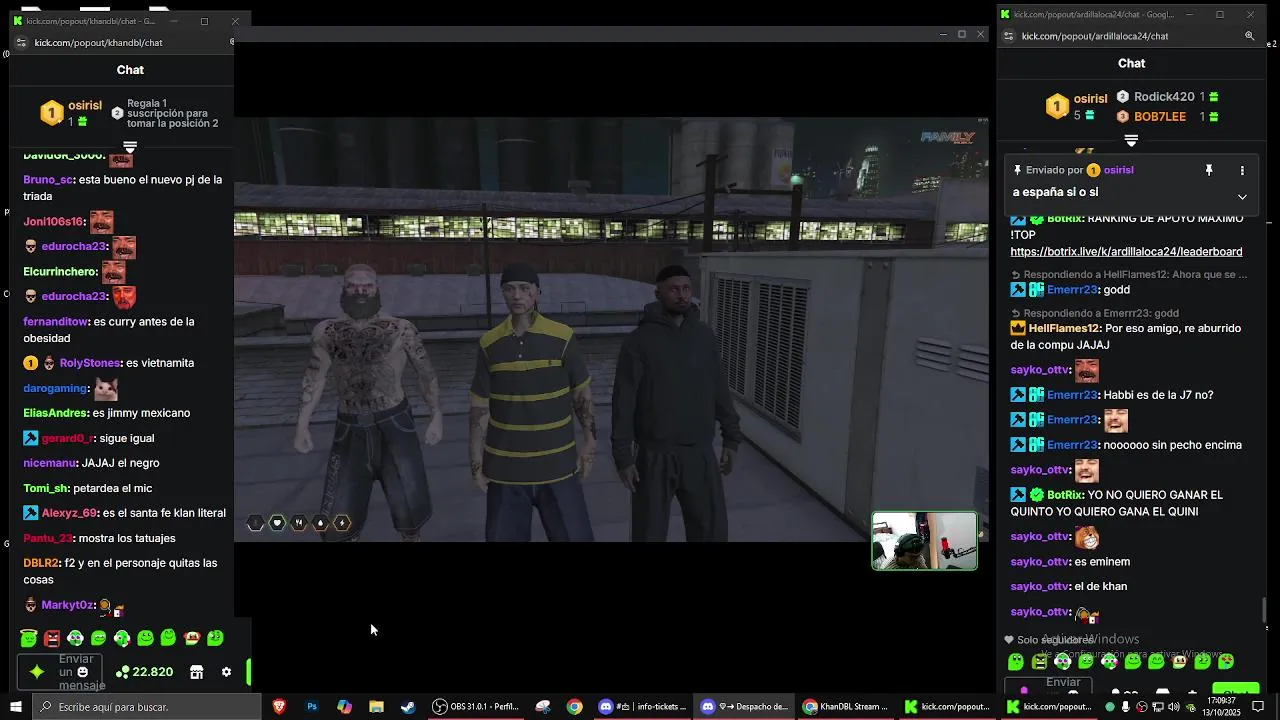Click the FAMILY logo in stream
1280x720 pixels.
(x=947, y=138)
